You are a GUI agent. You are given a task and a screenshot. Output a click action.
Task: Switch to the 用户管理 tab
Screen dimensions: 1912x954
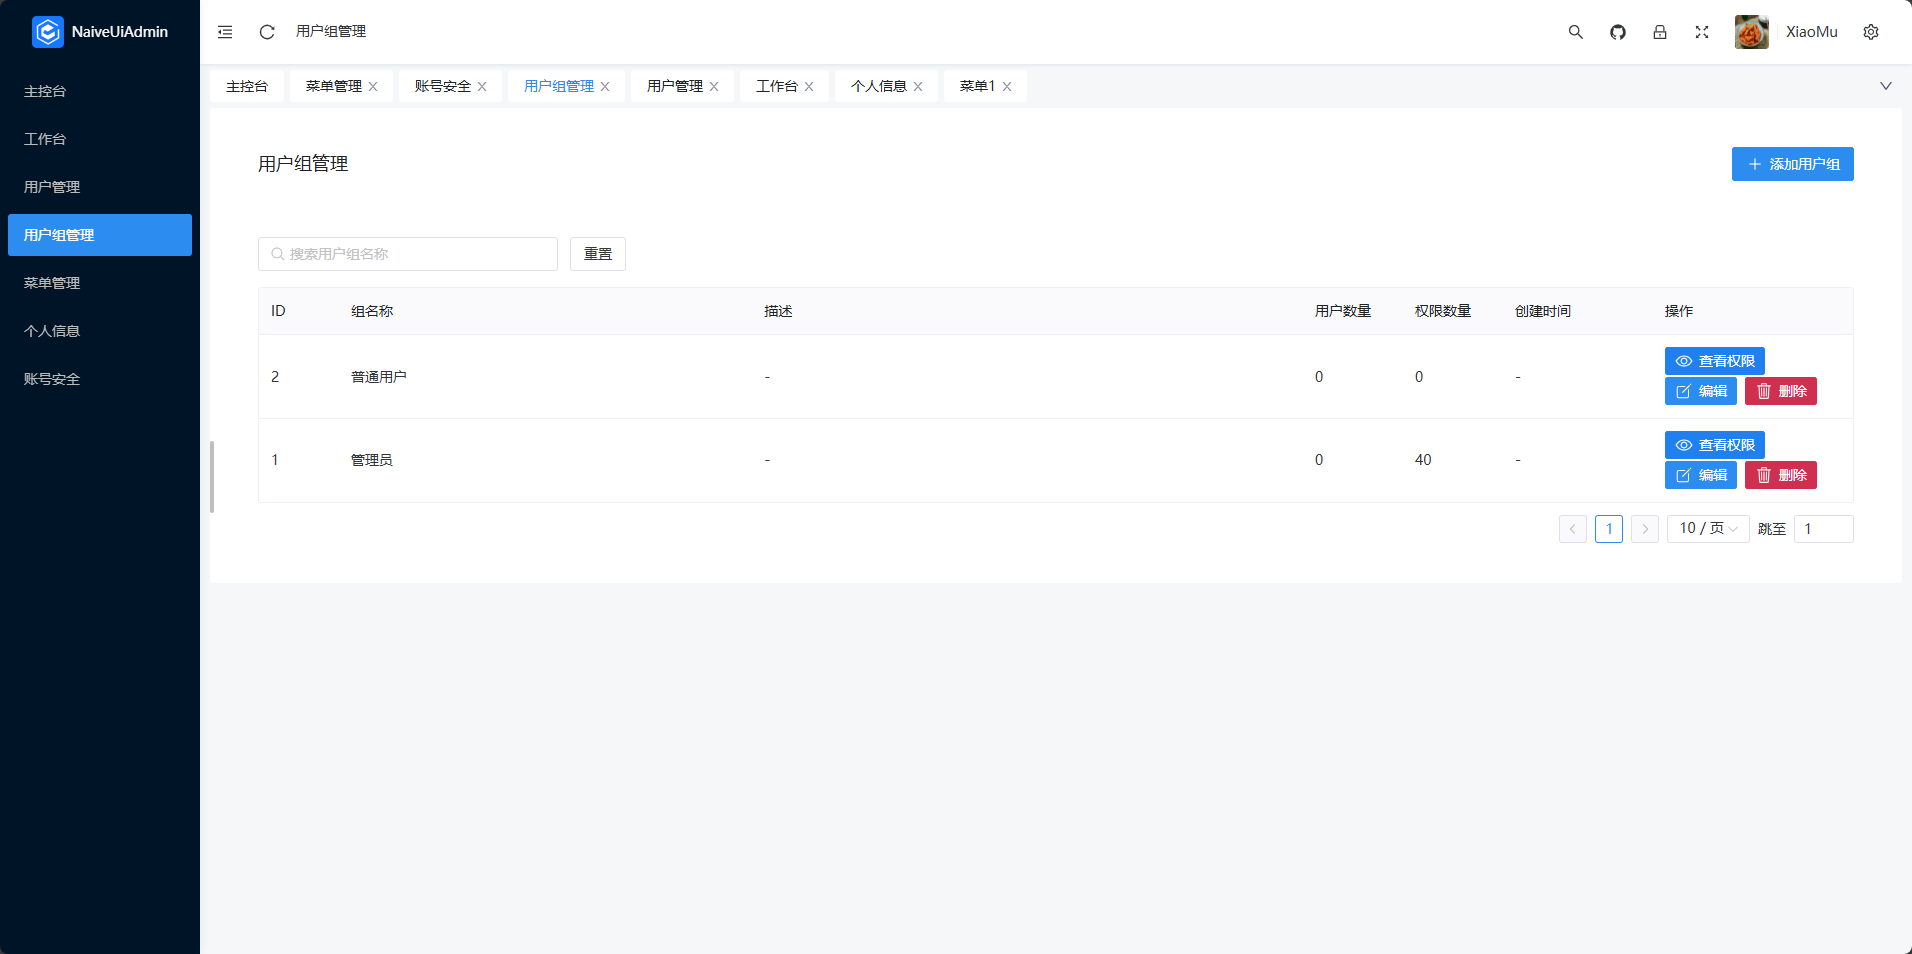pyautogui.click(x=674, y=86)
